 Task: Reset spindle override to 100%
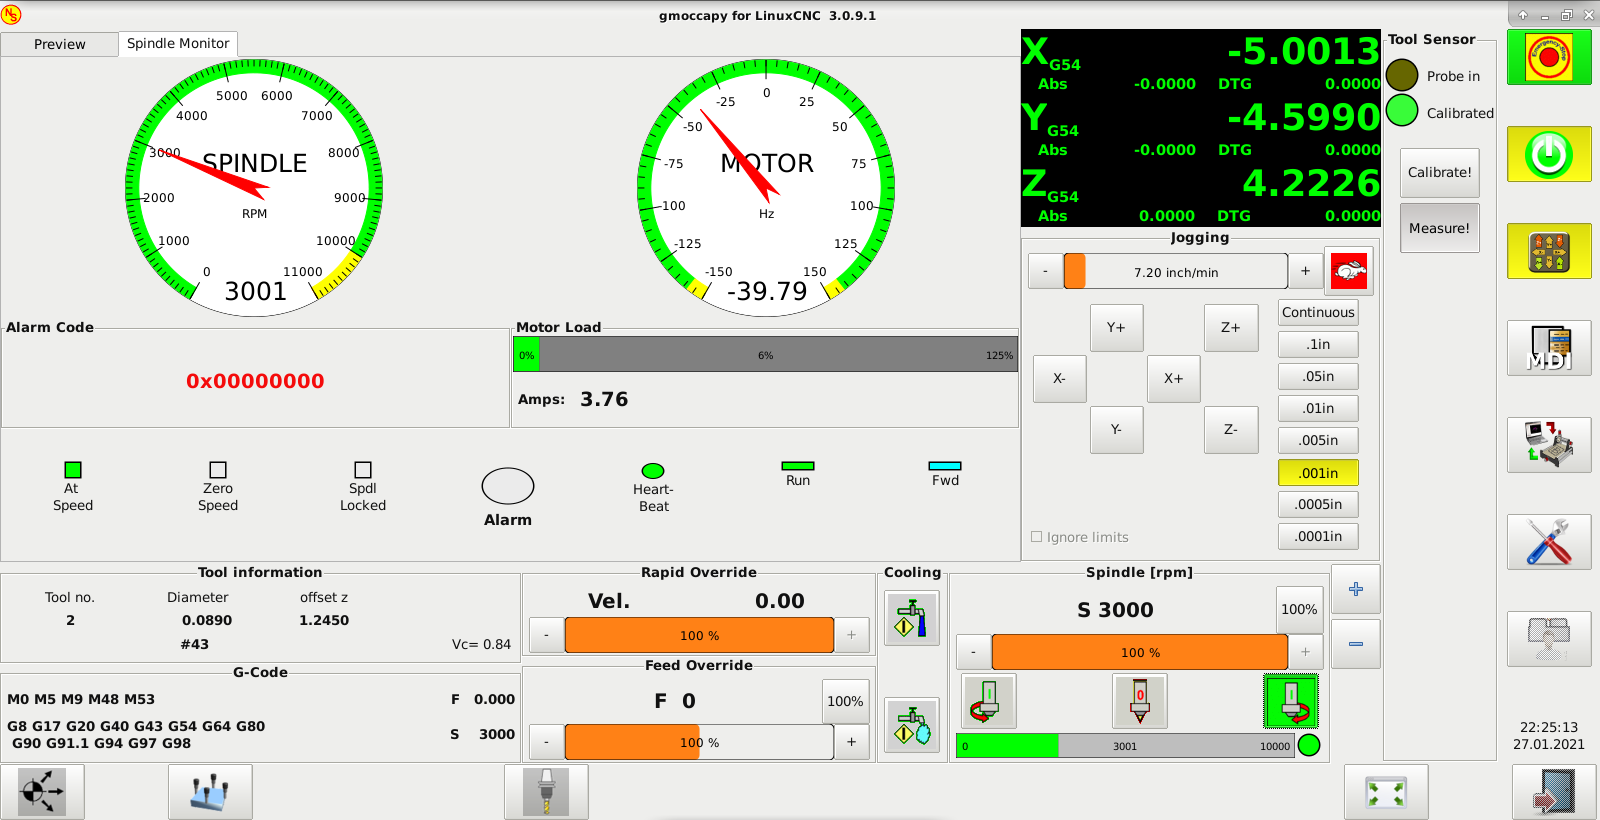tap(1299, 609)
